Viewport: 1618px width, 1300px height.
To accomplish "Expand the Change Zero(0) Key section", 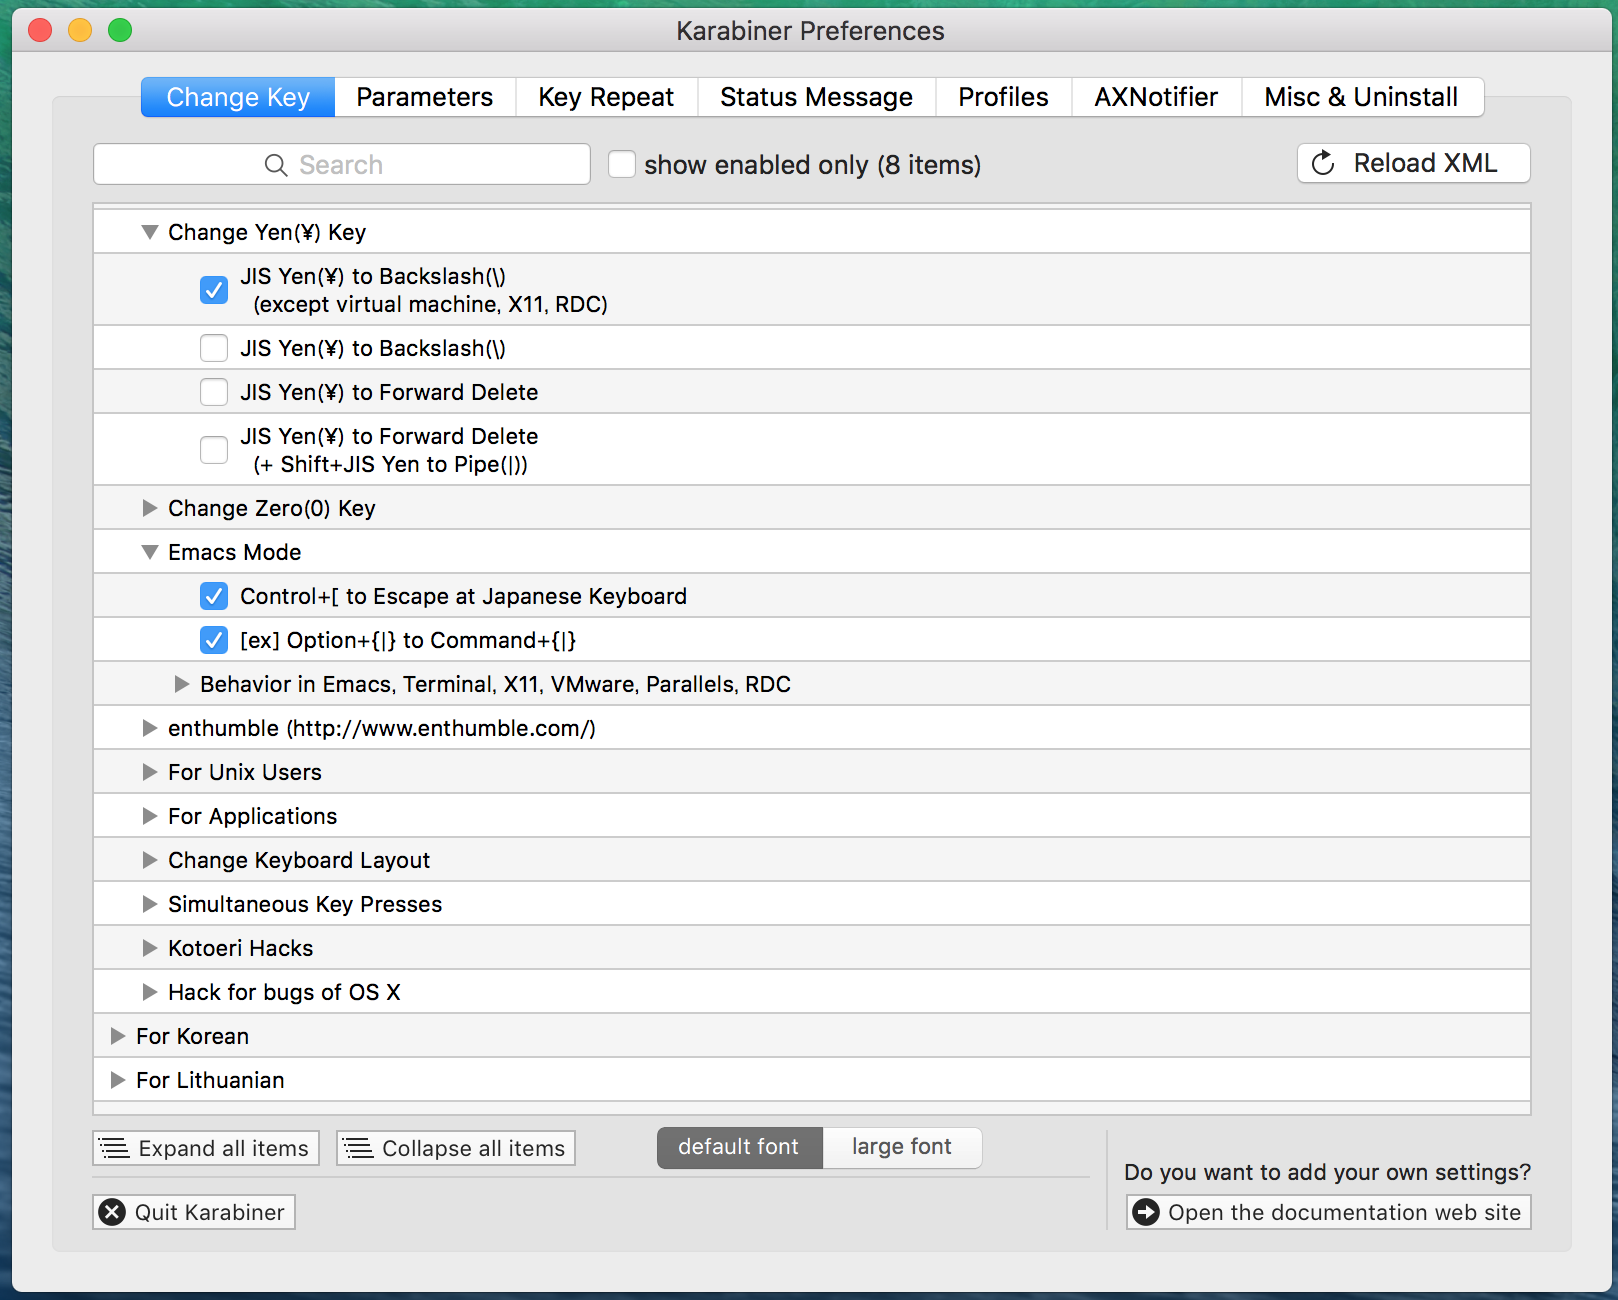I will tap(150, 508).
